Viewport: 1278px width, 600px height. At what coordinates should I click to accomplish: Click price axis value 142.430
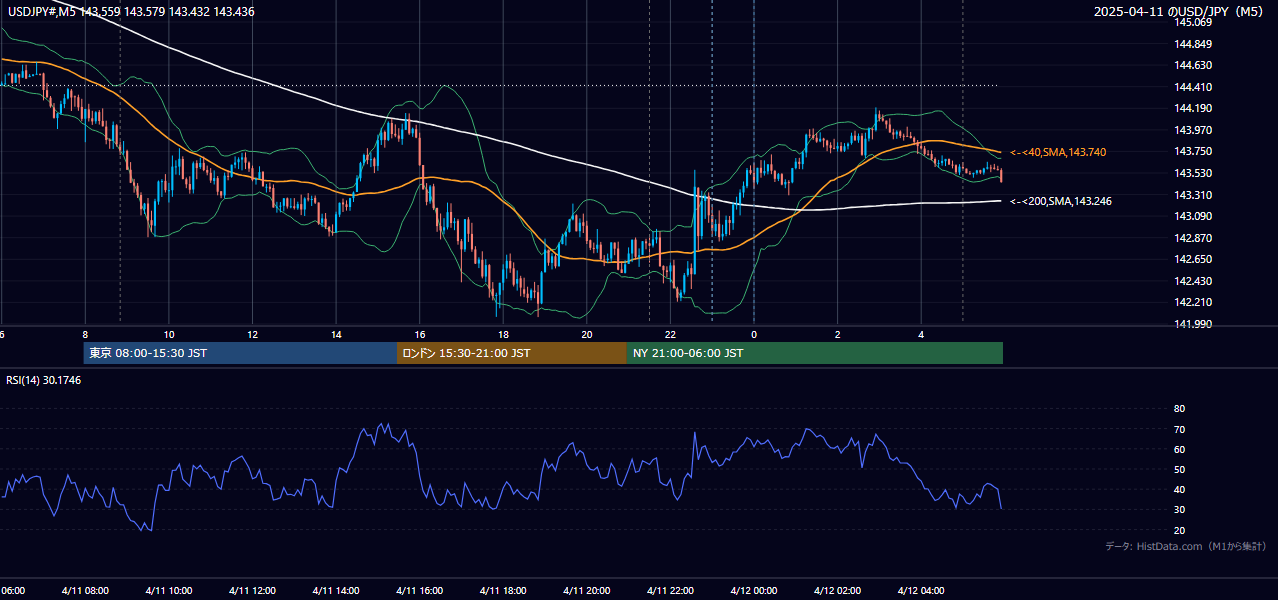tap(1192, 281)
